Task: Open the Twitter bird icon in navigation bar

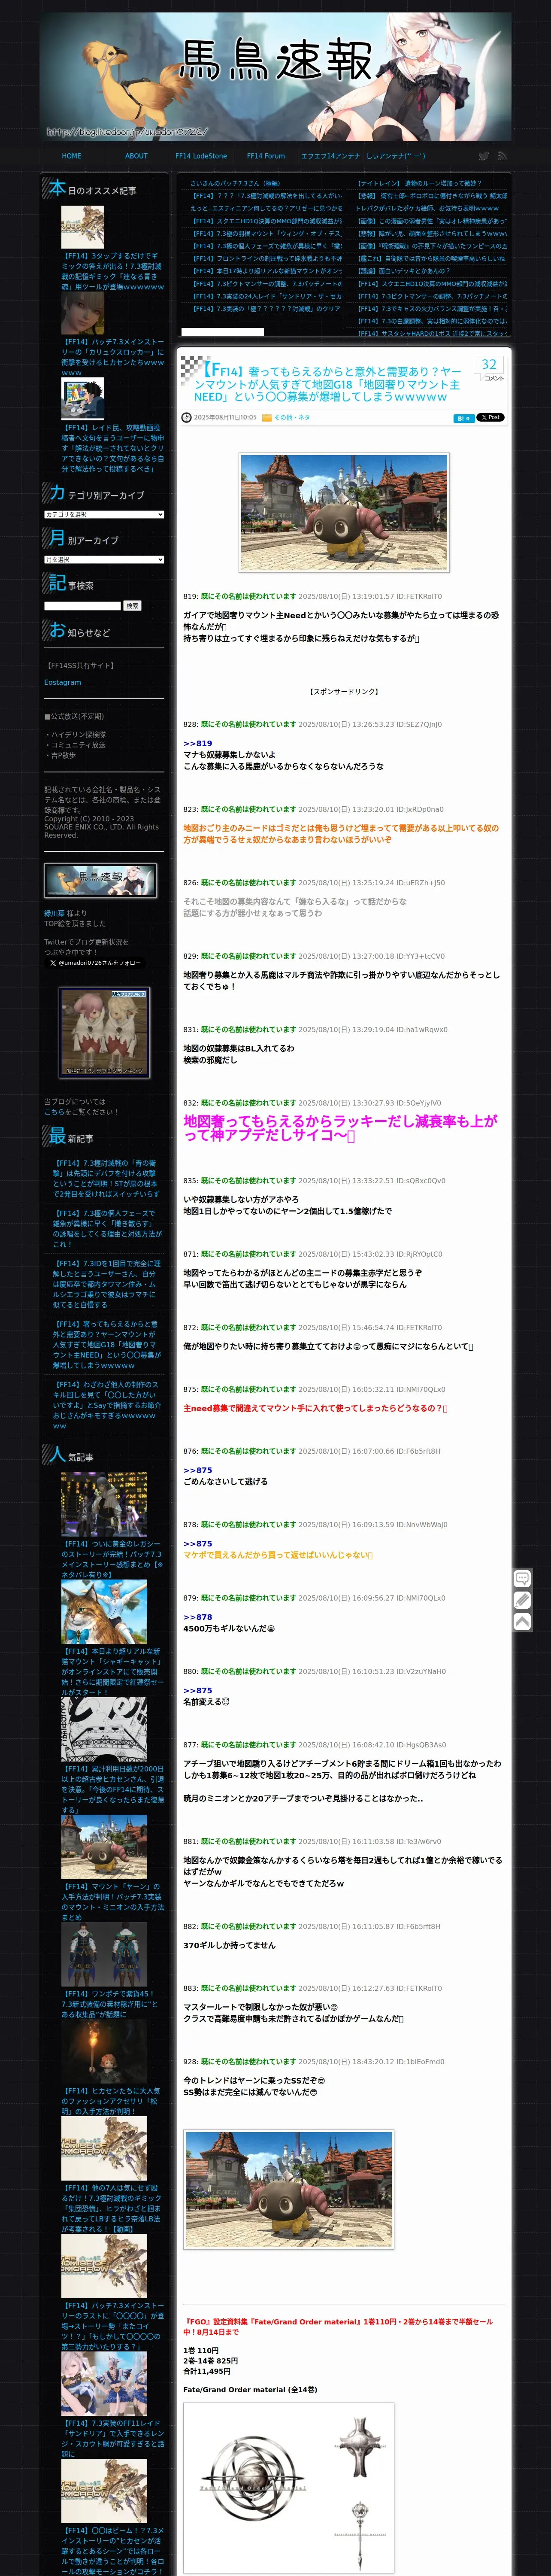Action: pyautogui.click(x=483, y=156)
